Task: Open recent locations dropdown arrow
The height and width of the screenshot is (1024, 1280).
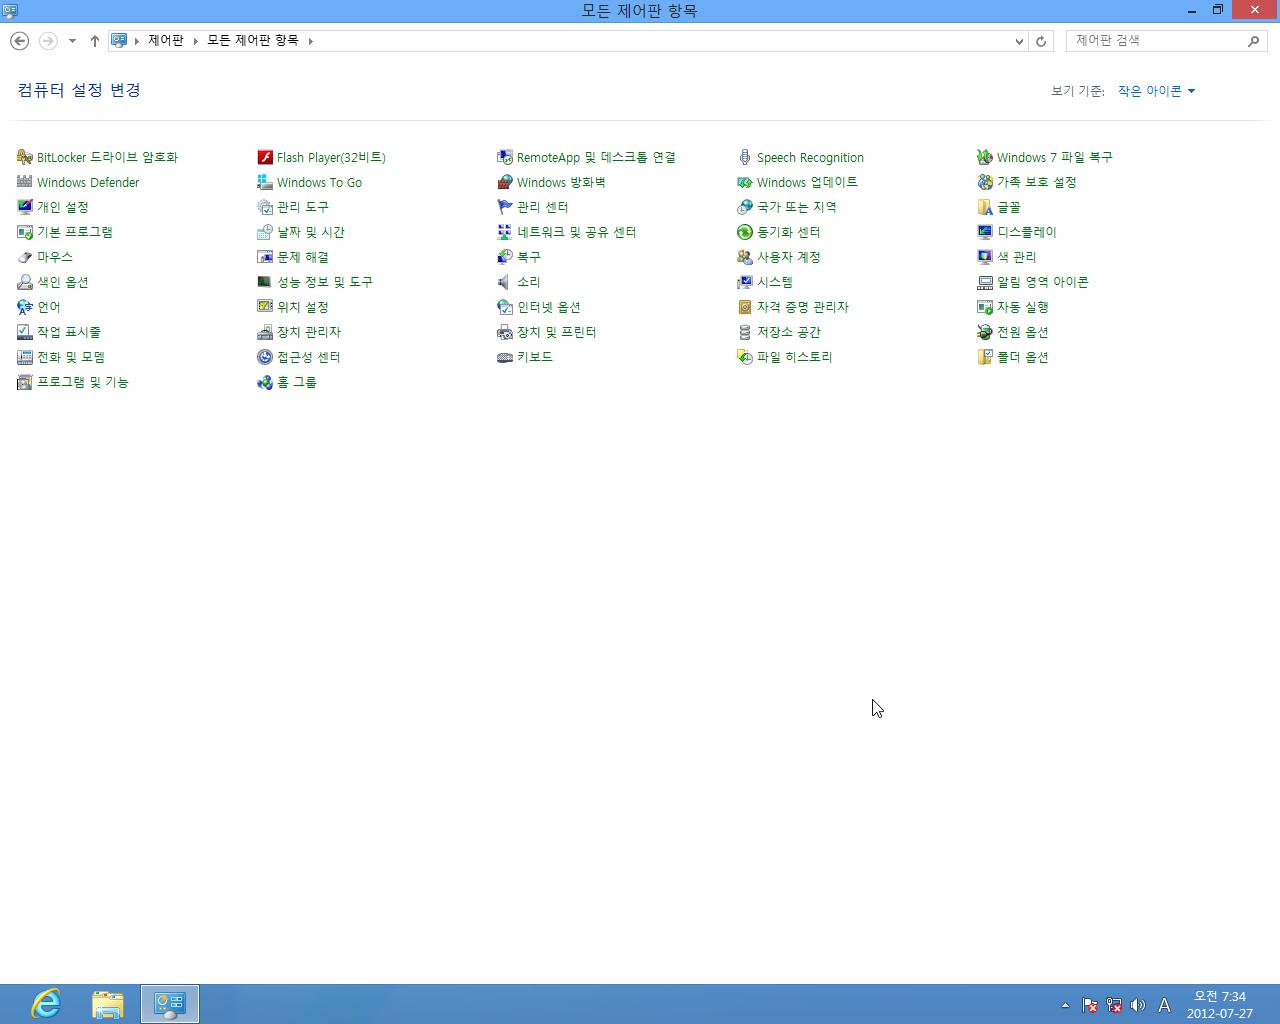Action: (x=72, y=41)
